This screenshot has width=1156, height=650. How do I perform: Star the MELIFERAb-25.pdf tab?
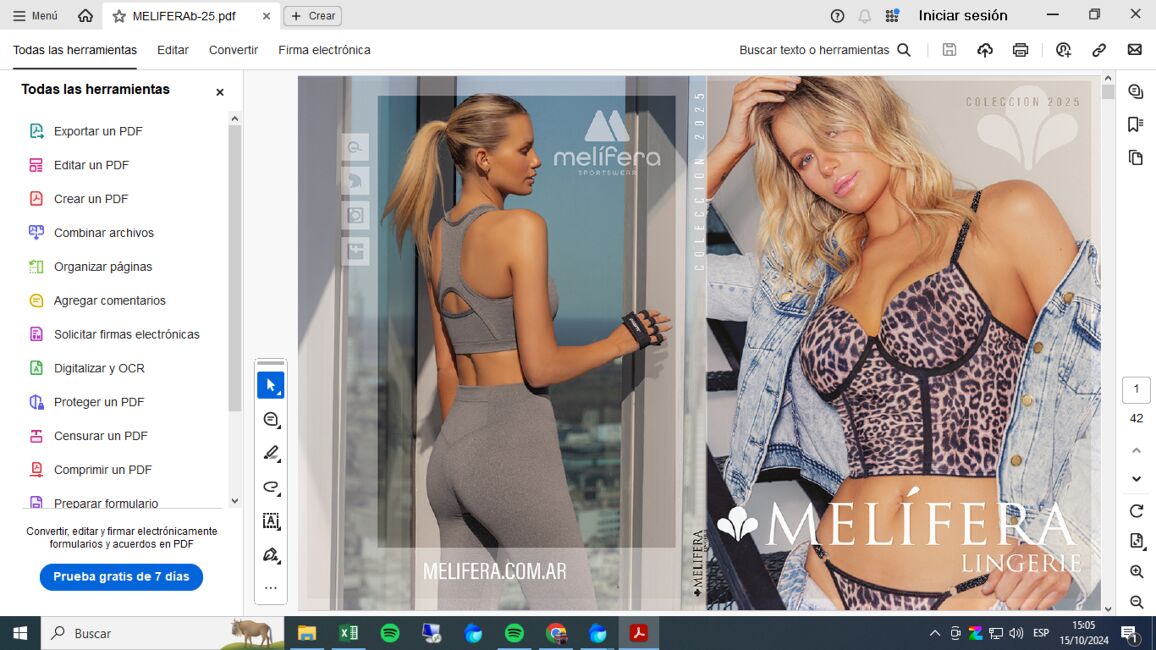(x=119, y=15)
